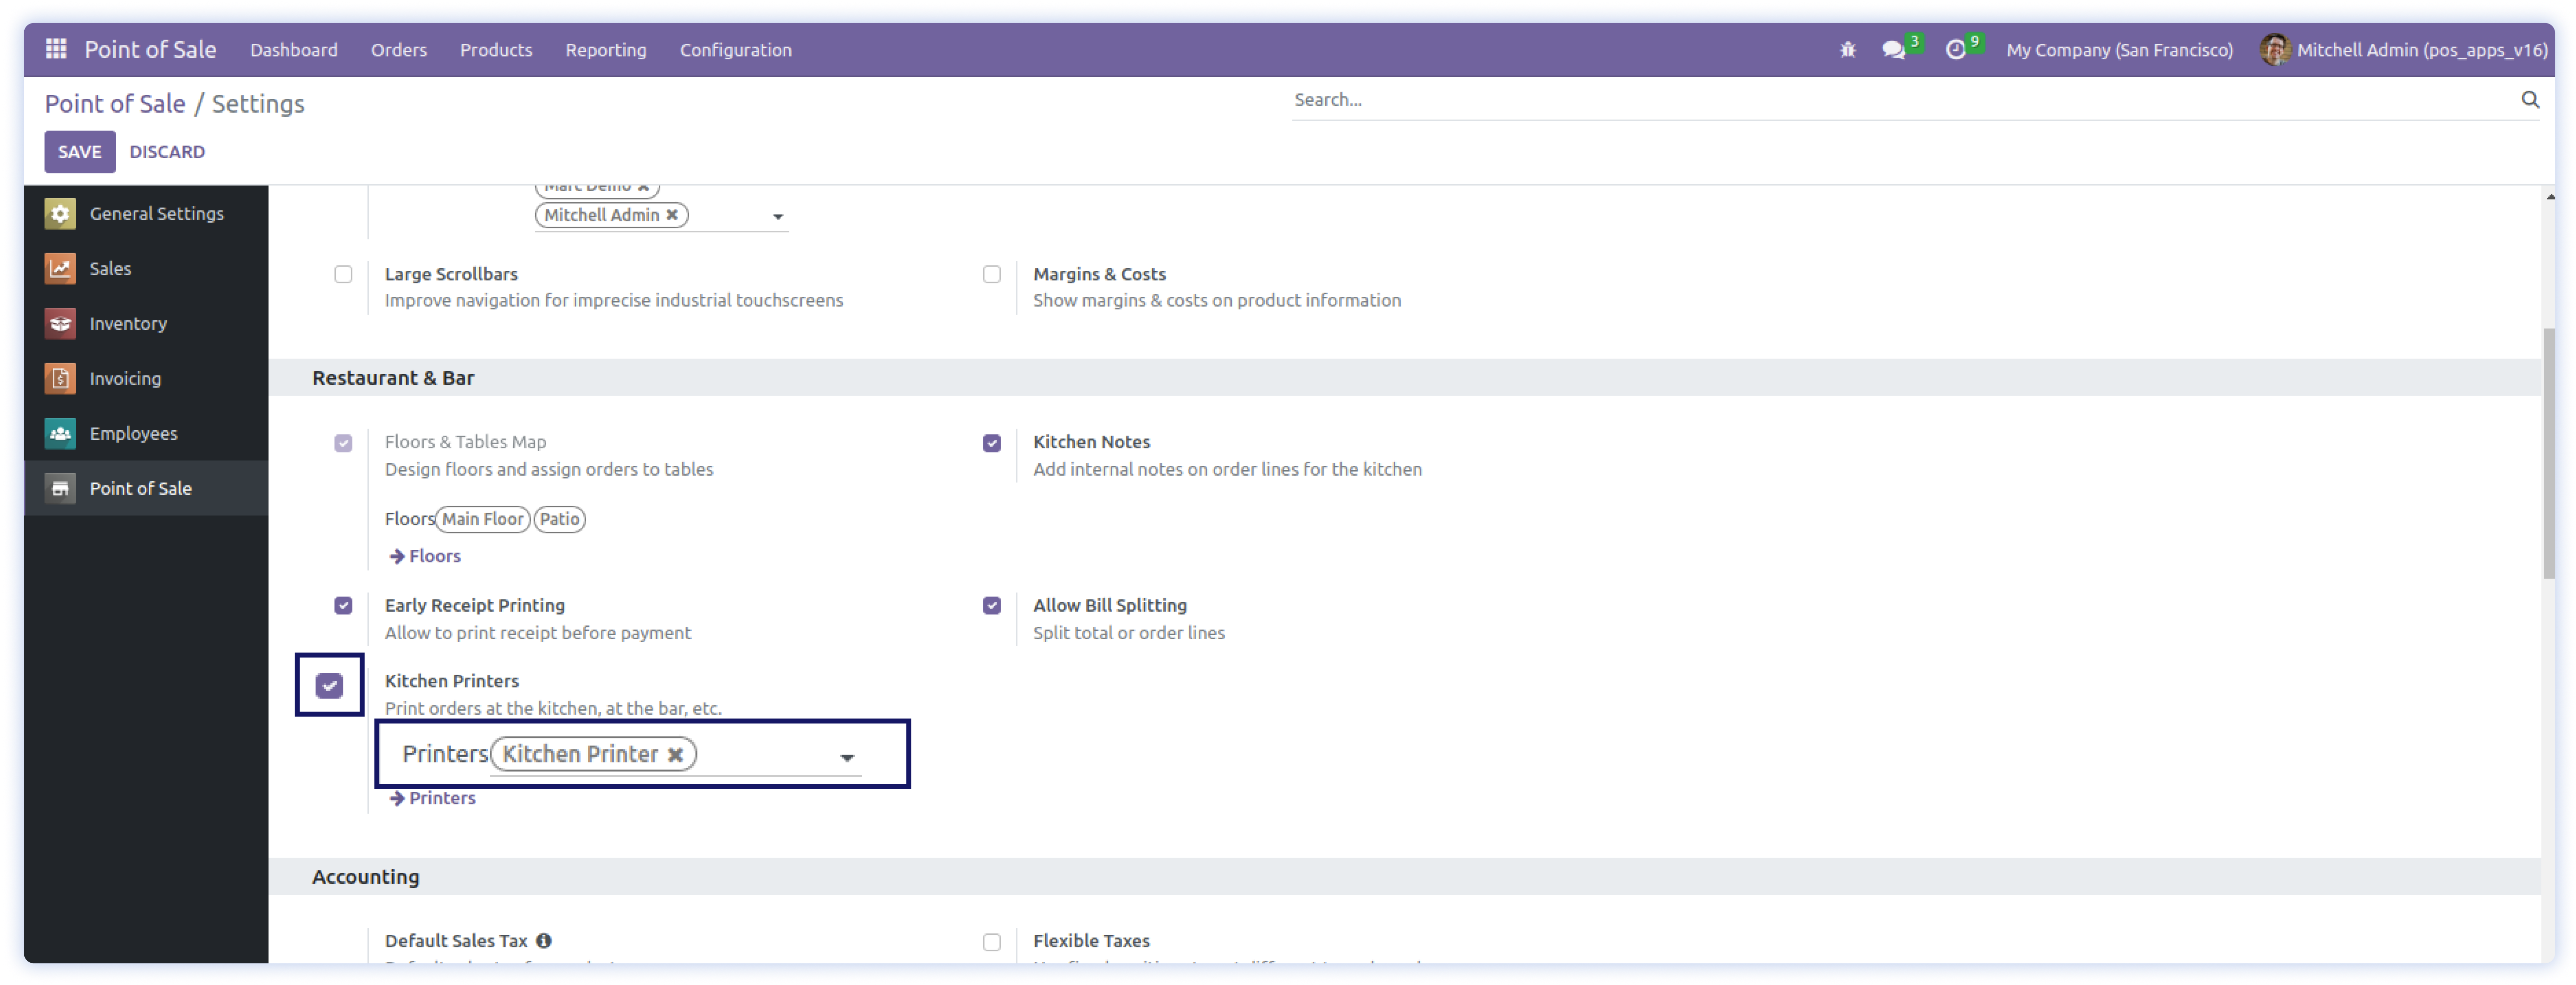
Task: Uncheck the Kitchen Printers checkbox
Action: tap(329, 686)
